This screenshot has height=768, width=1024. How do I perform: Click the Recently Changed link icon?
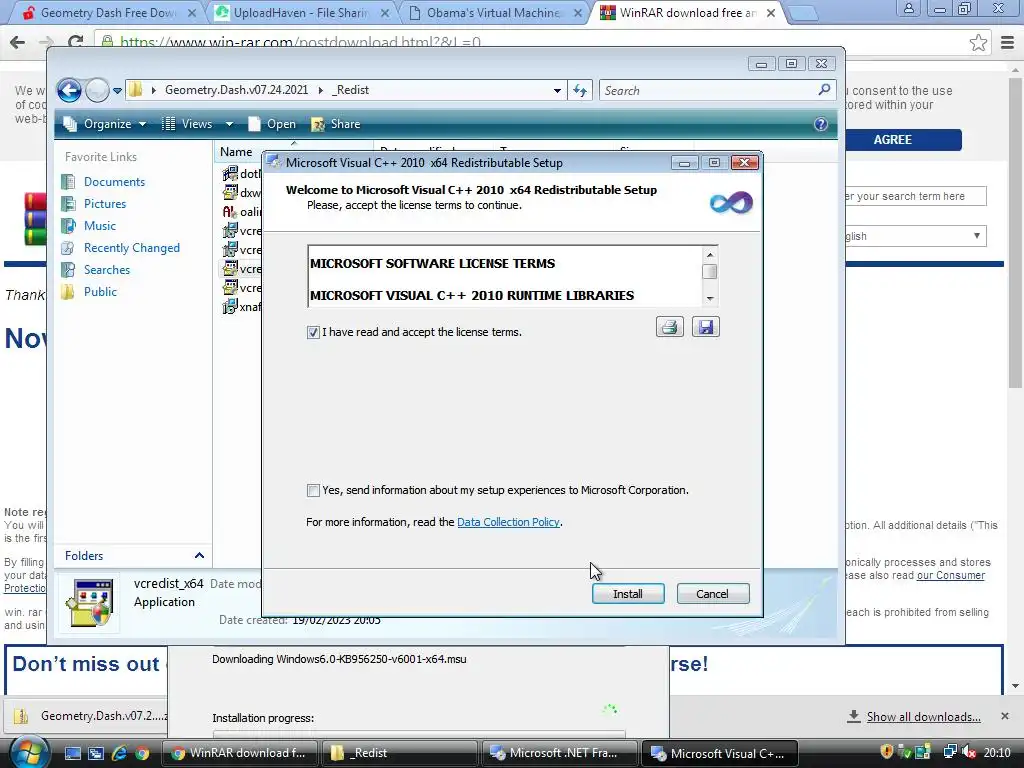(x=68, y=248)
